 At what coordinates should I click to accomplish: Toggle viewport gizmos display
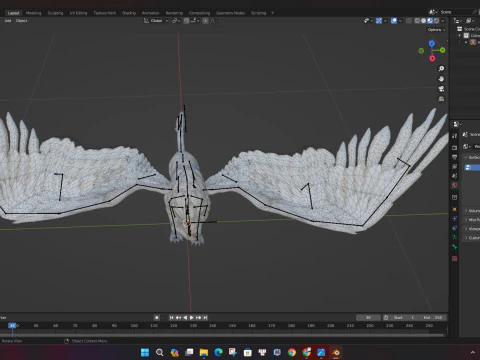(379, 21)
